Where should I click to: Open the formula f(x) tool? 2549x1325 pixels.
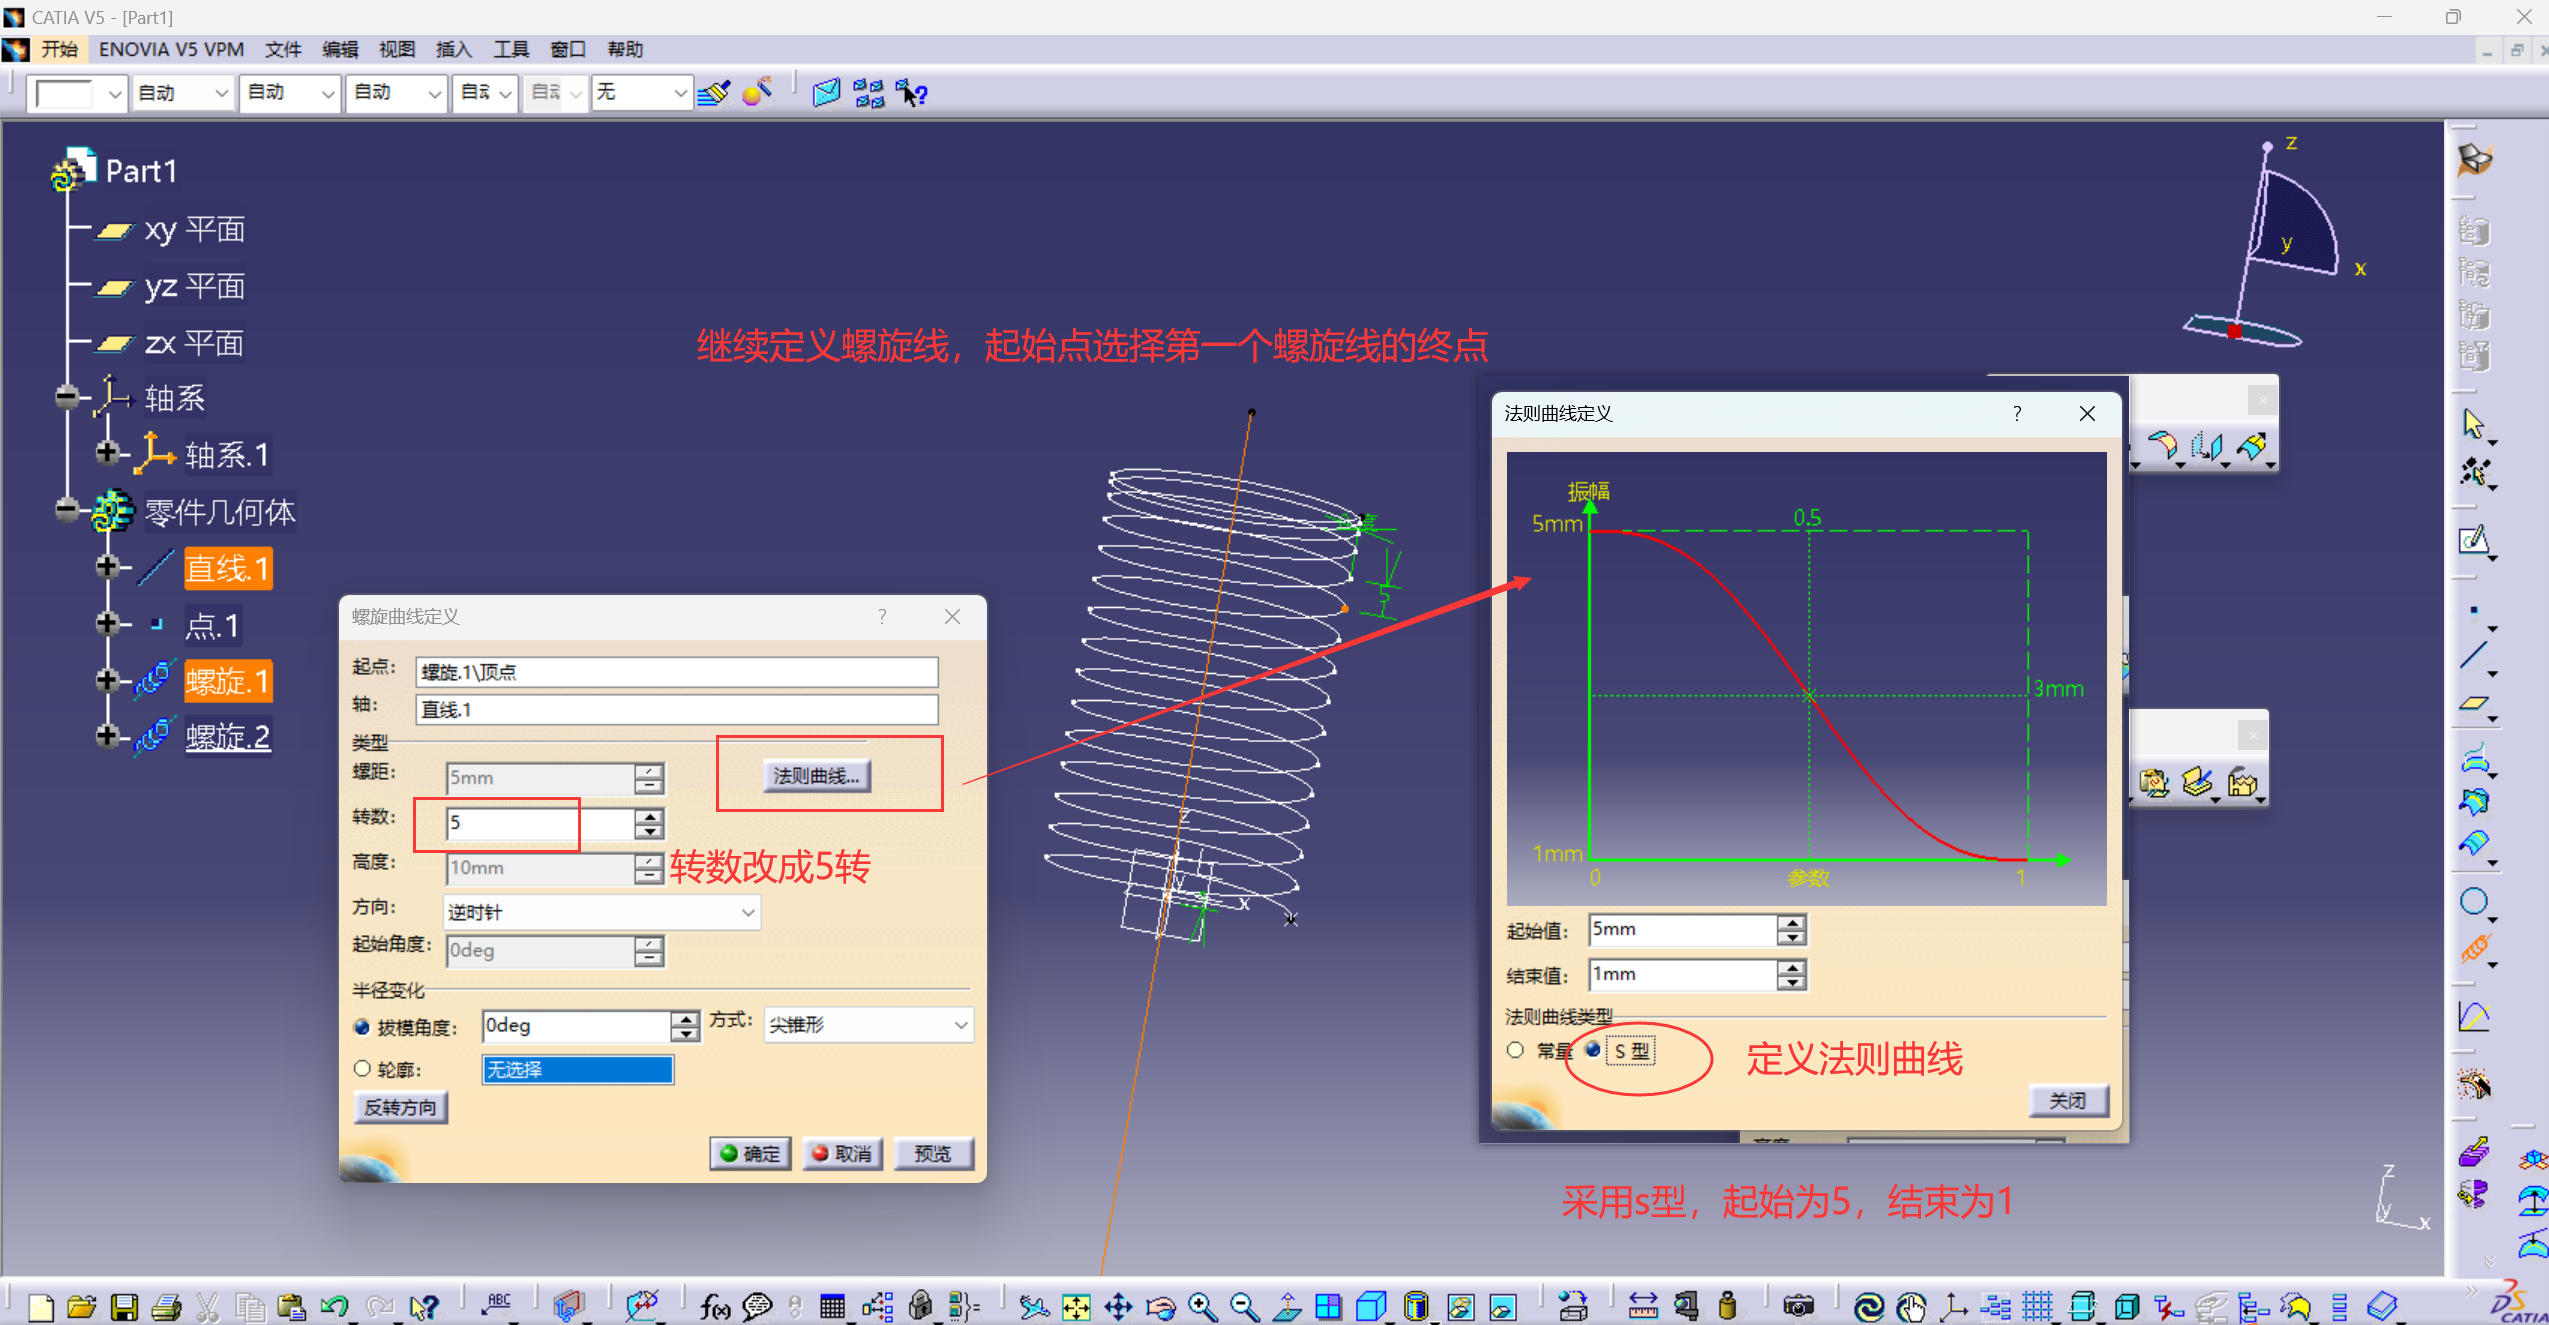pyautogui.click(x=714, y=1306)
